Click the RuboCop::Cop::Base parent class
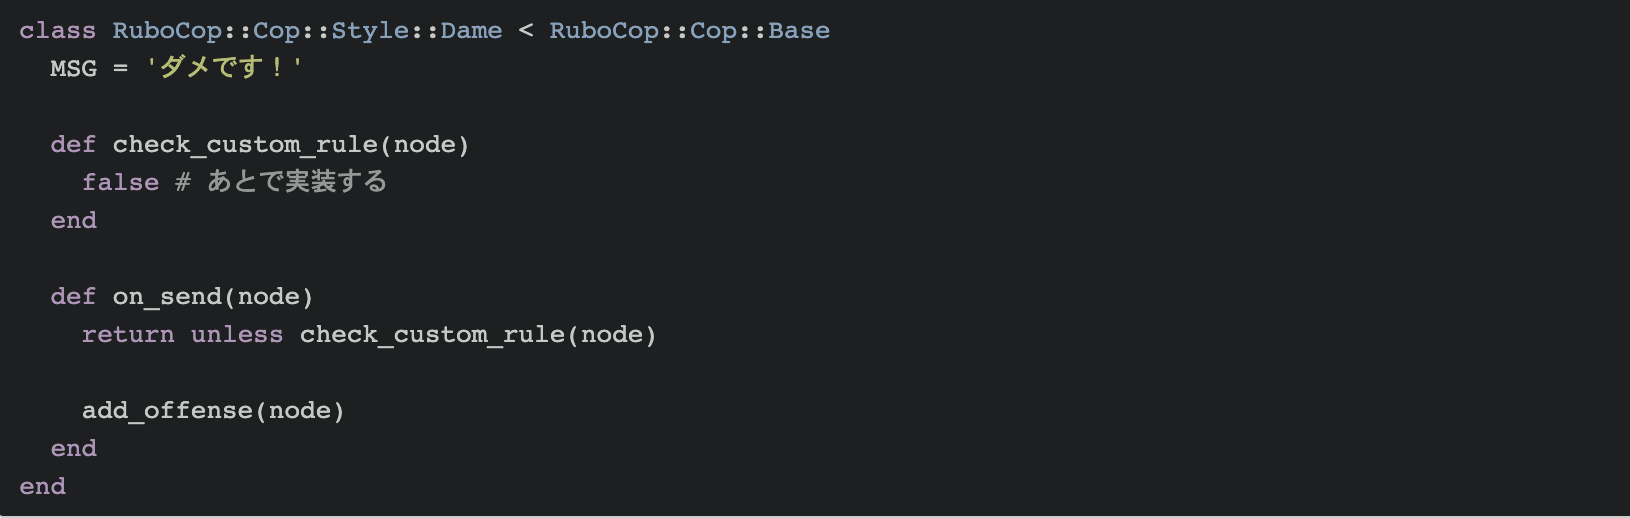Screen dimensions: 1630x518 coord(690,31)
